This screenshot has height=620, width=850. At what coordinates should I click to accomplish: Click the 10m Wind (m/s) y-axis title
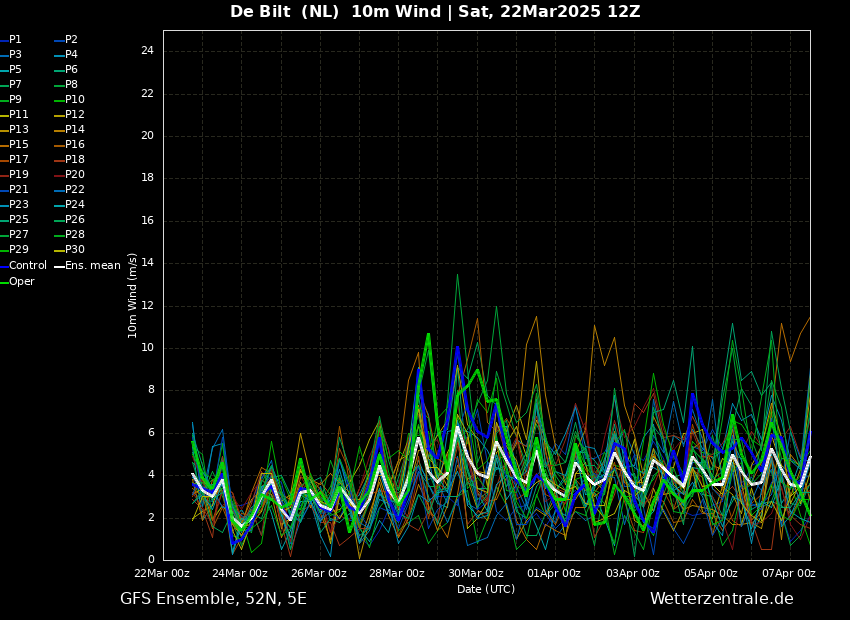pyautogui.click(x=132, y=296)
